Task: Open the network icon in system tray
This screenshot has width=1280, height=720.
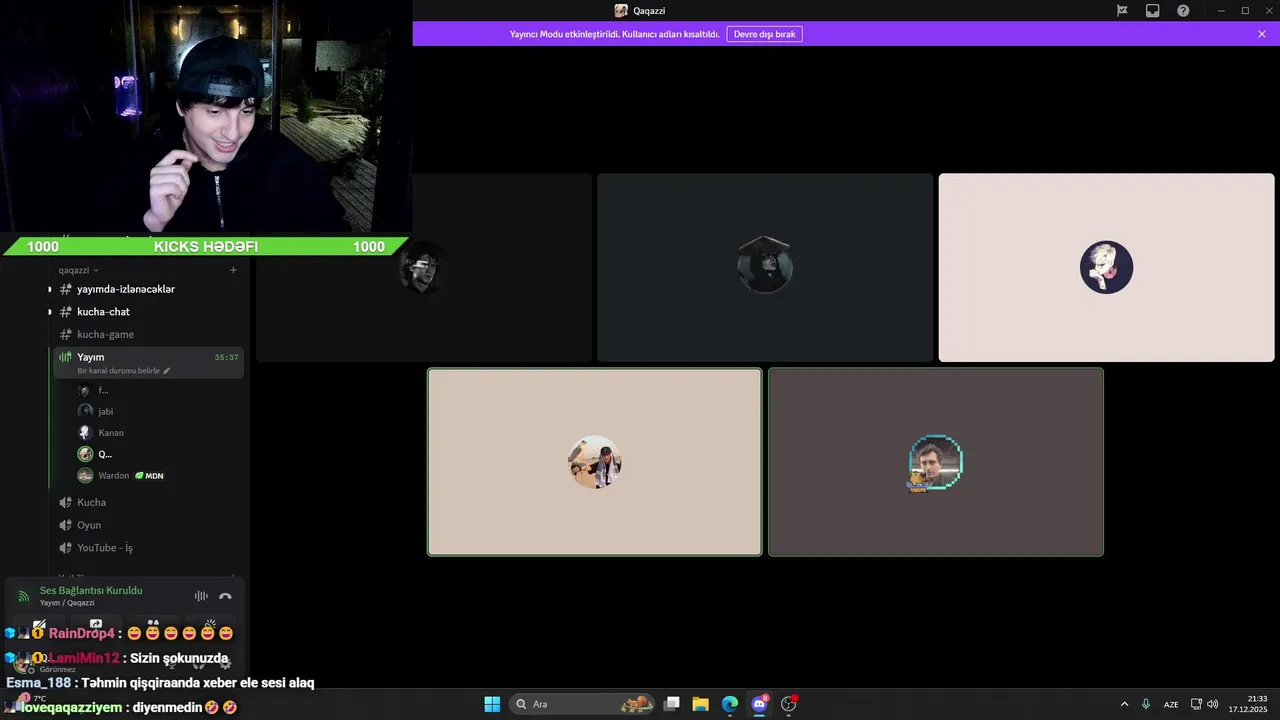Action: 1196,704
